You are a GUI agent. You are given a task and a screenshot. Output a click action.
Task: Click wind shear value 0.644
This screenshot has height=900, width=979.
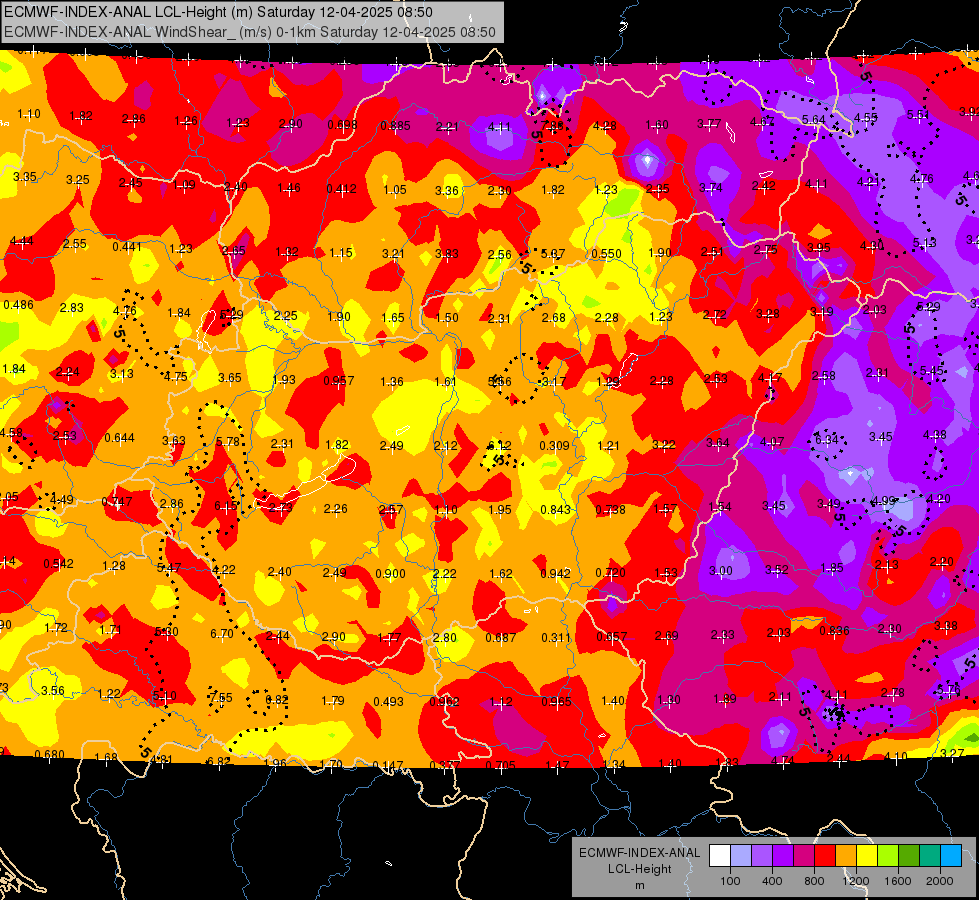pyautogui.click(x=119, y=438)
